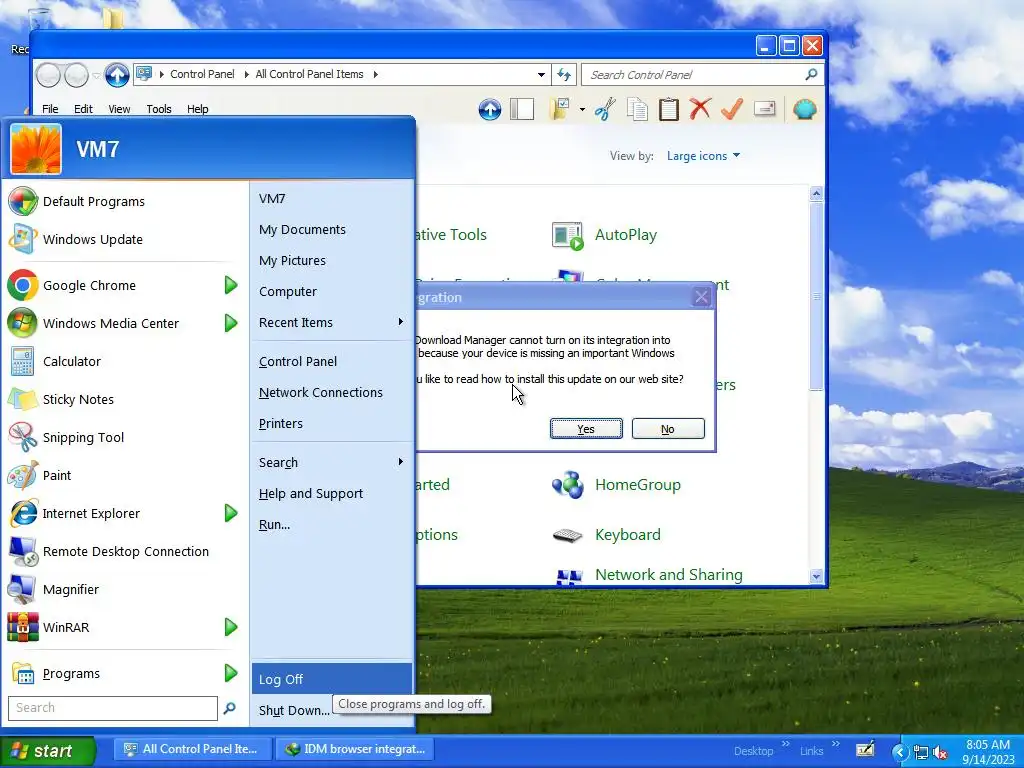The width and height of the screenshot is (1024, 768).
Task: Click the orange checkmark toolbar icon
Action: pos(732,108)
